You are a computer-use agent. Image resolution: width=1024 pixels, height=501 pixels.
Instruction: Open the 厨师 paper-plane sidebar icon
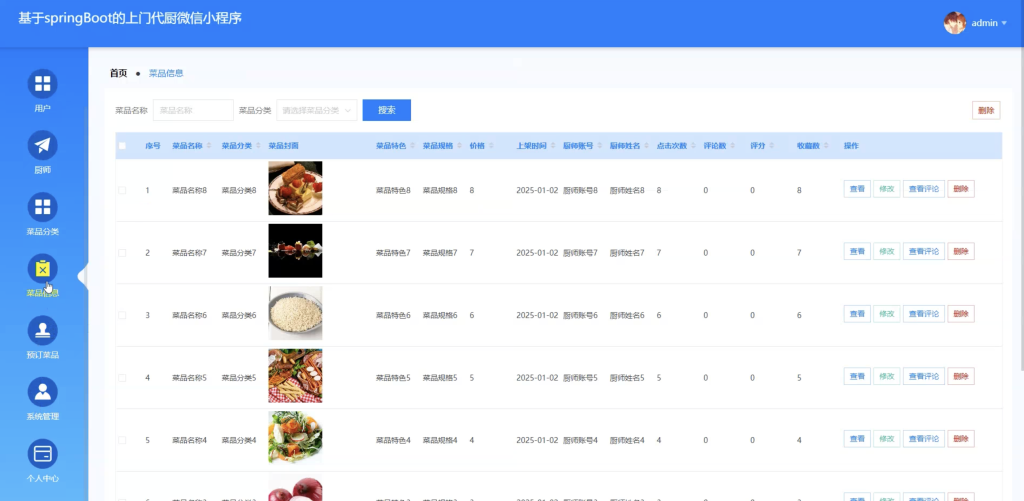[42, 146]
